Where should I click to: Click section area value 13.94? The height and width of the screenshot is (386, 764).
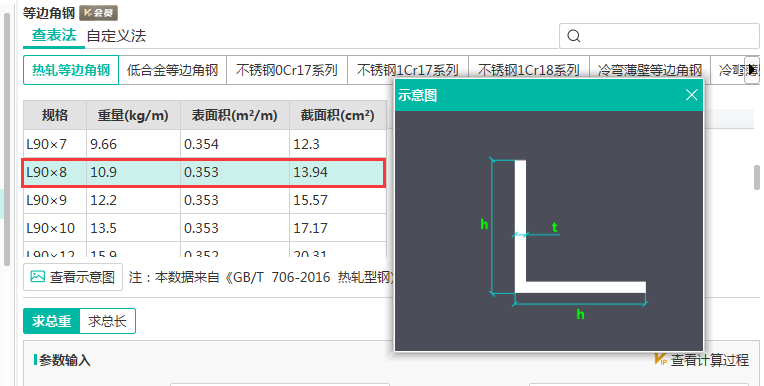click(x=310, y=172)
